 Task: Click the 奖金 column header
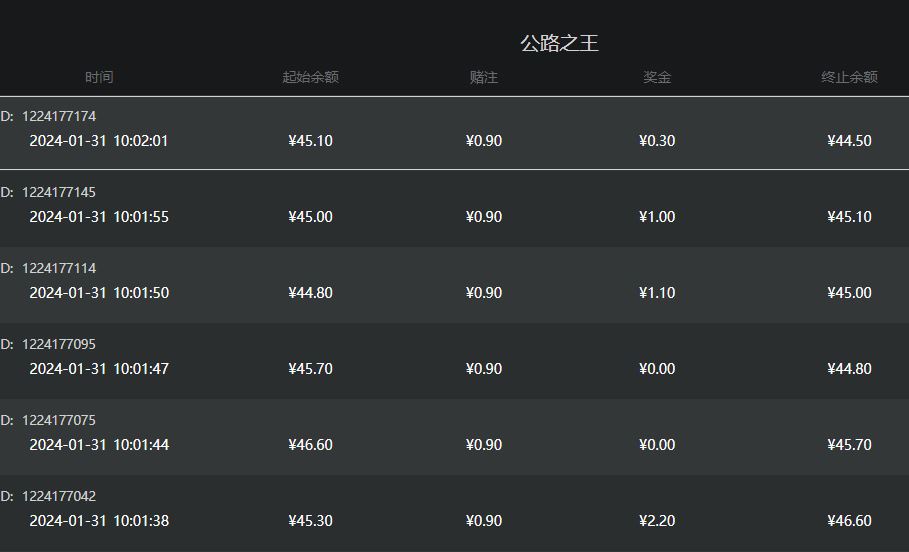tap(657, 77)
